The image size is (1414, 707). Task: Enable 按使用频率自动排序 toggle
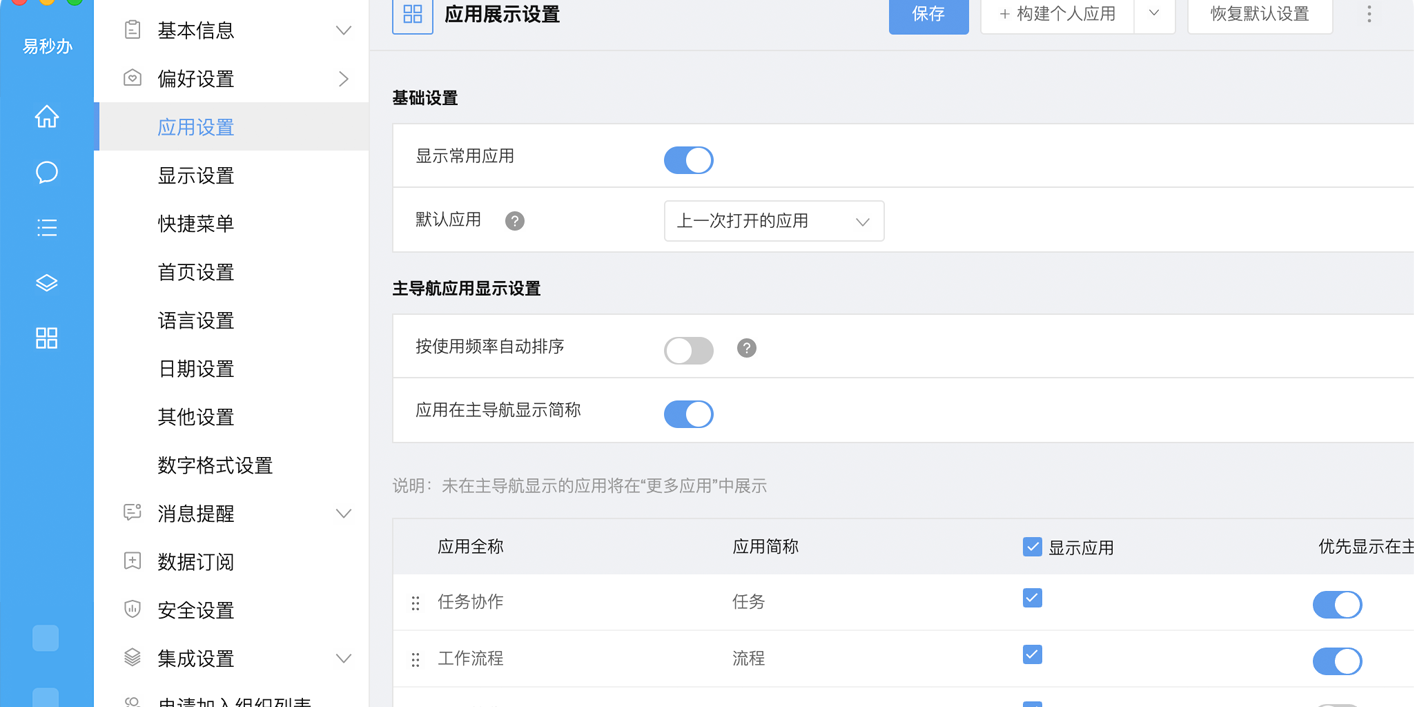click(x=688, y=350)
